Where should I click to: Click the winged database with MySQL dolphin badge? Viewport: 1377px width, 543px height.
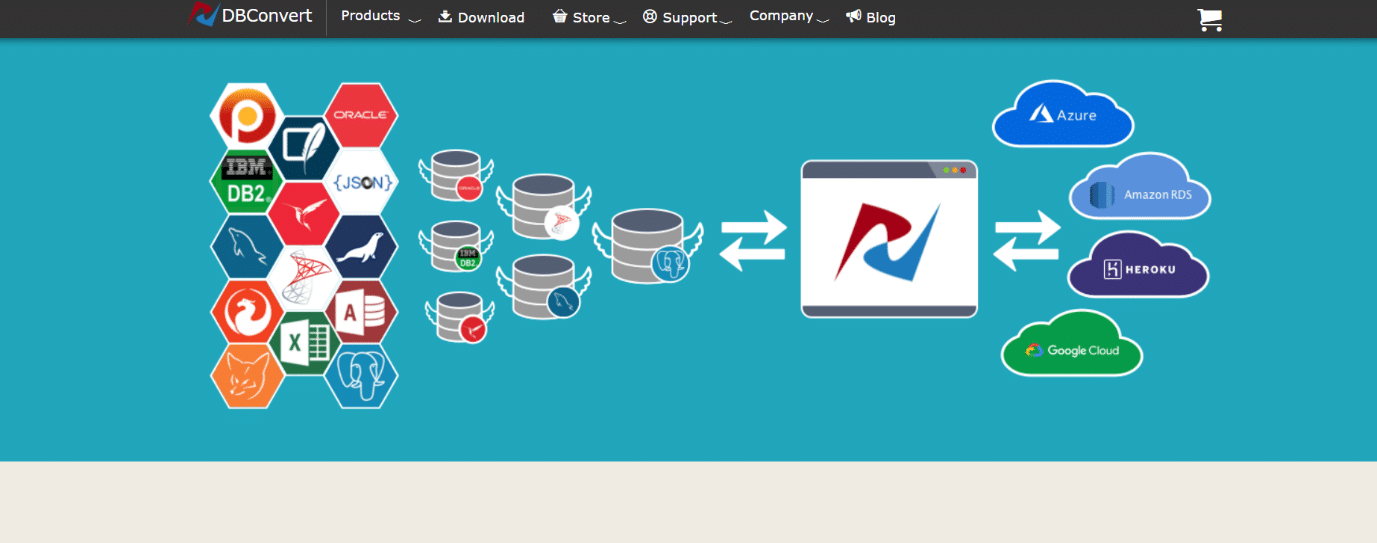click(x=546, y=287)
